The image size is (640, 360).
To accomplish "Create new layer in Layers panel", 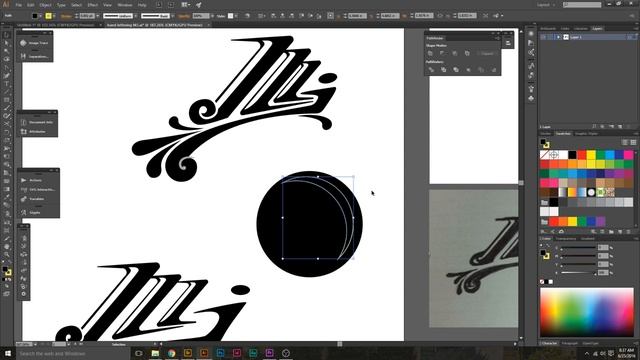I will click(620, 127).
